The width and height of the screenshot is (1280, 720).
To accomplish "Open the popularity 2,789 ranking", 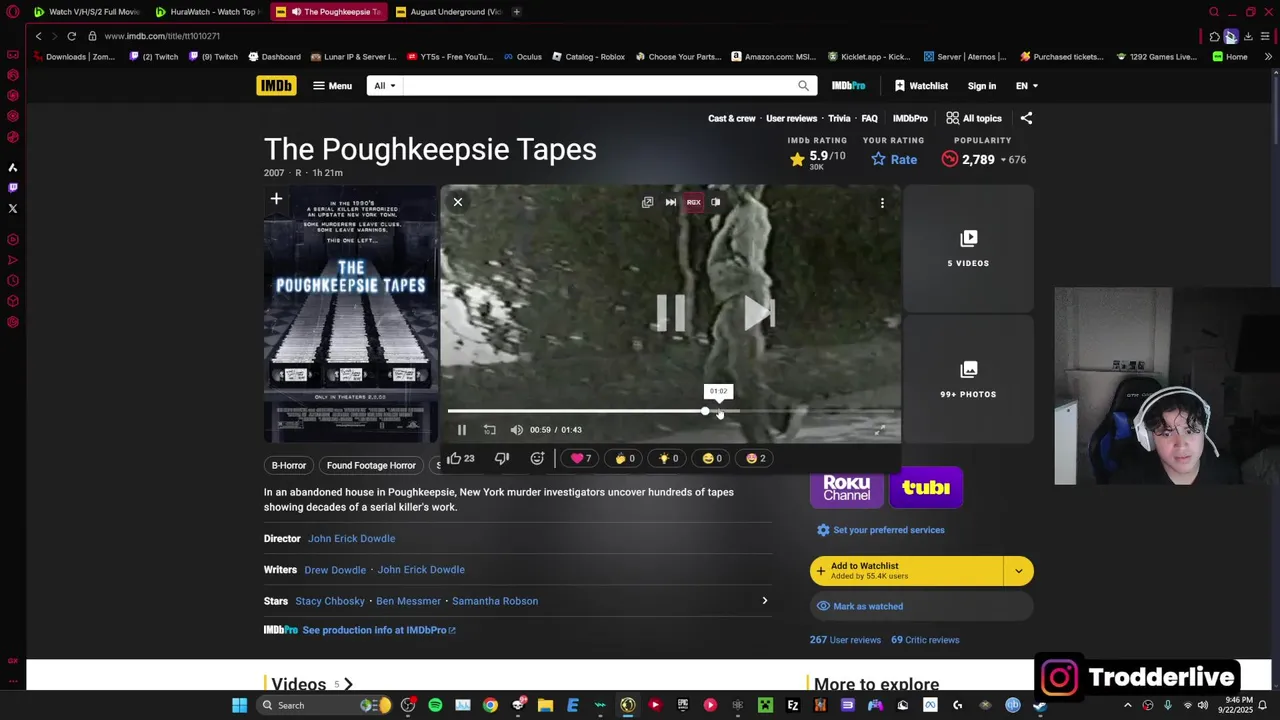I will pos(983,159).
